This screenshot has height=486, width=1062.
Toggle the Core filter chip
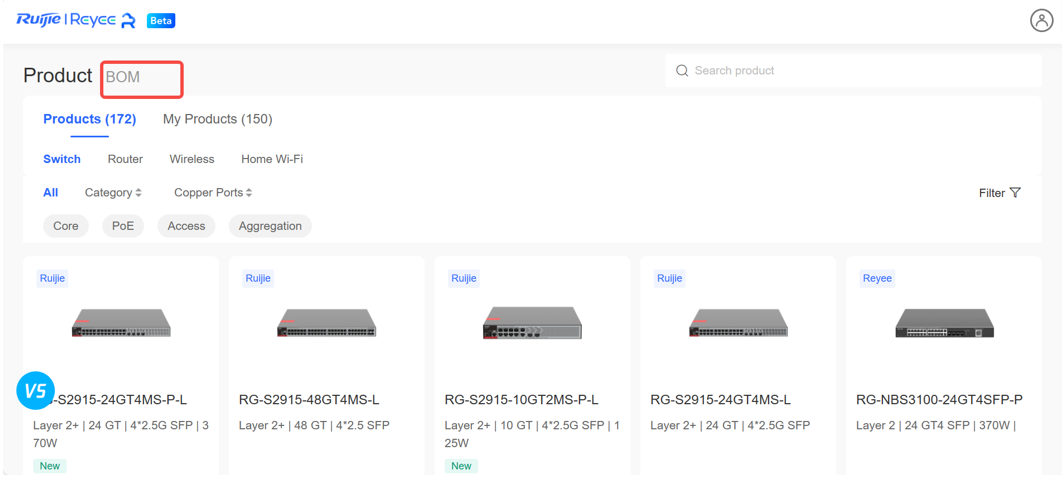(66, 226)
